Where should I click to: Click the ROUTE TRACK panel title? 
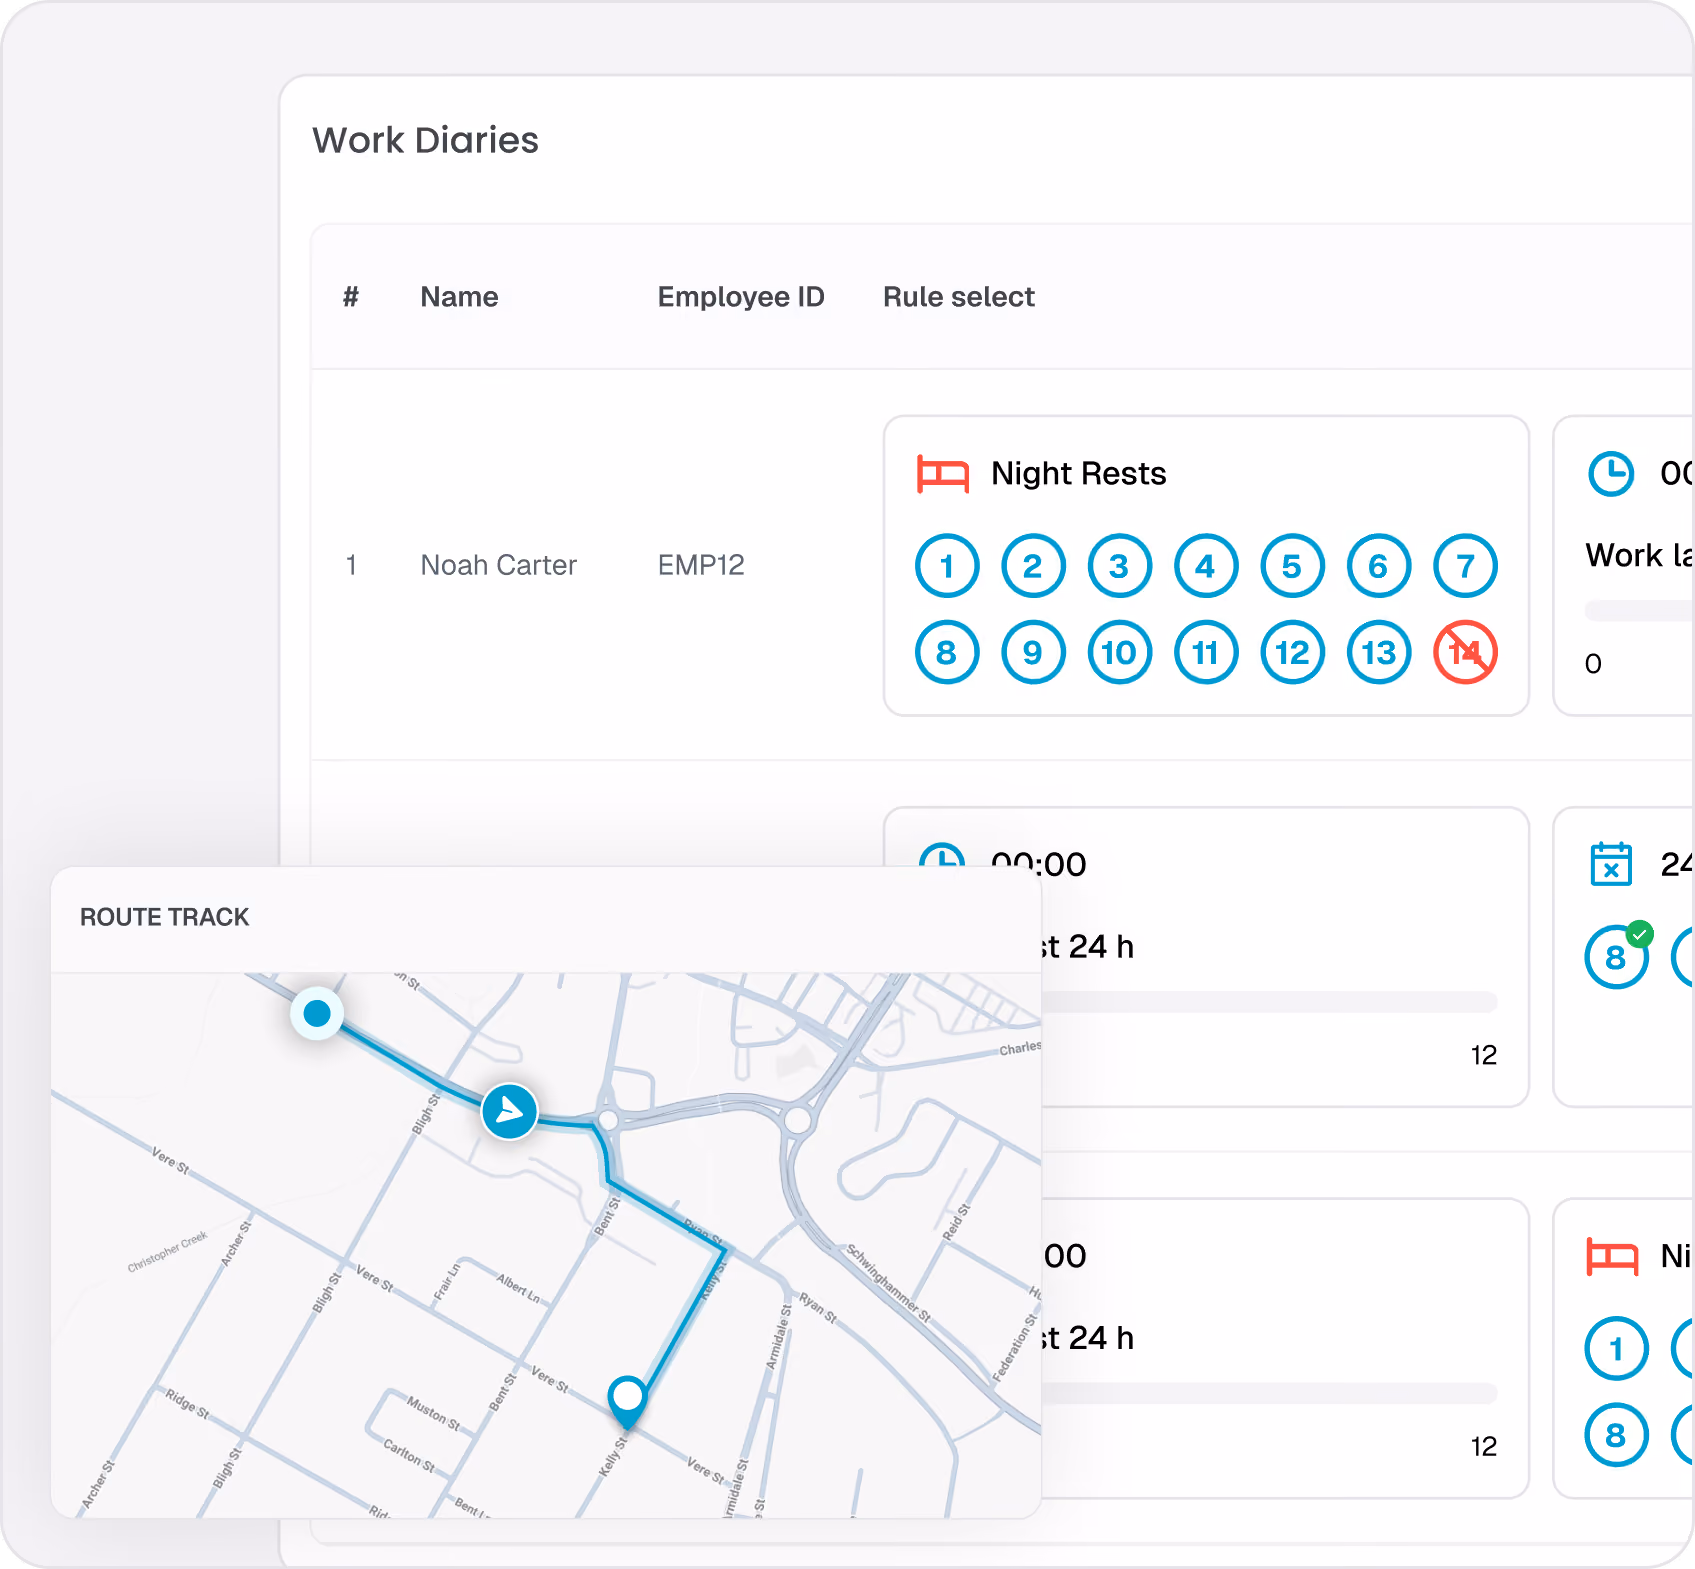[164, 917]
